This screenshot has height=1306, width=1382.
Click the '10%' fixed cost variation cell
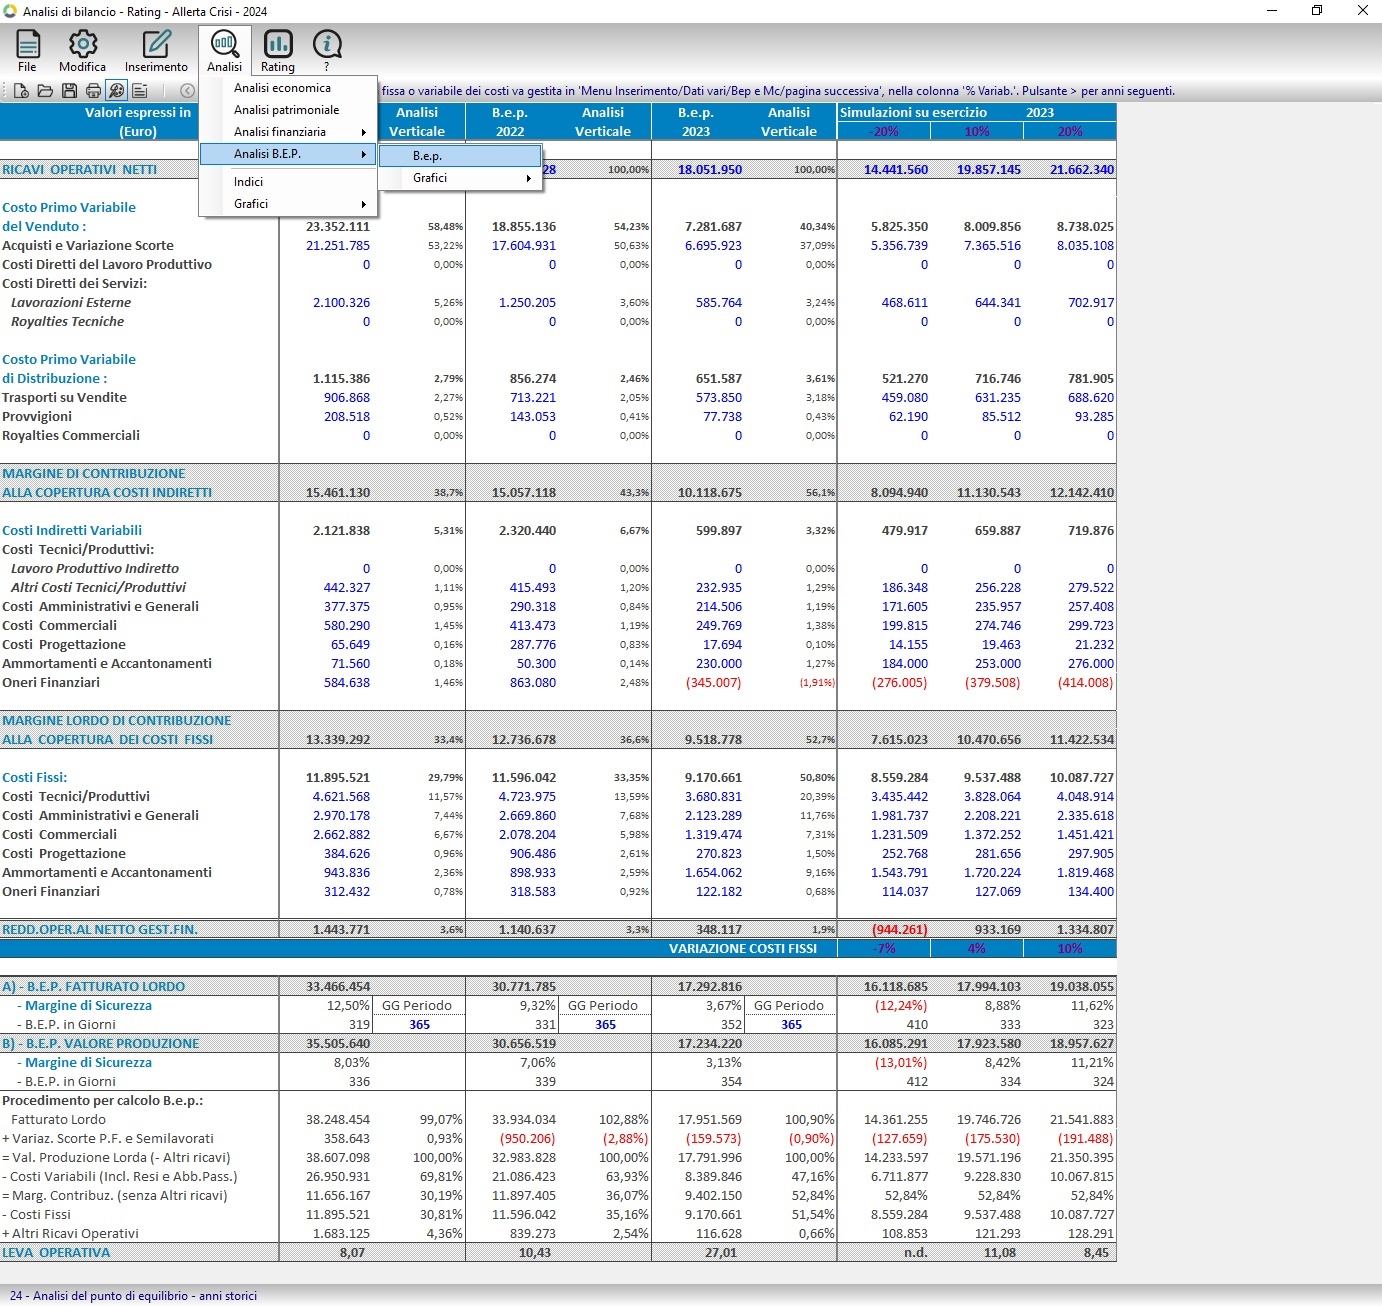pos(1070,949)
